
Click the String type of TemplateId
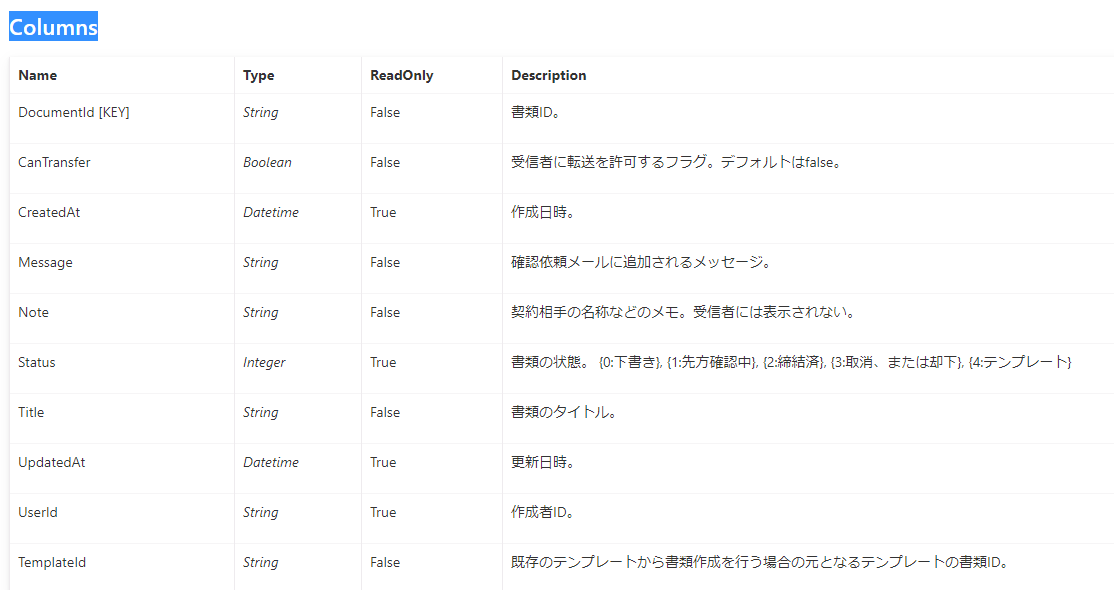tap(261, 562)
